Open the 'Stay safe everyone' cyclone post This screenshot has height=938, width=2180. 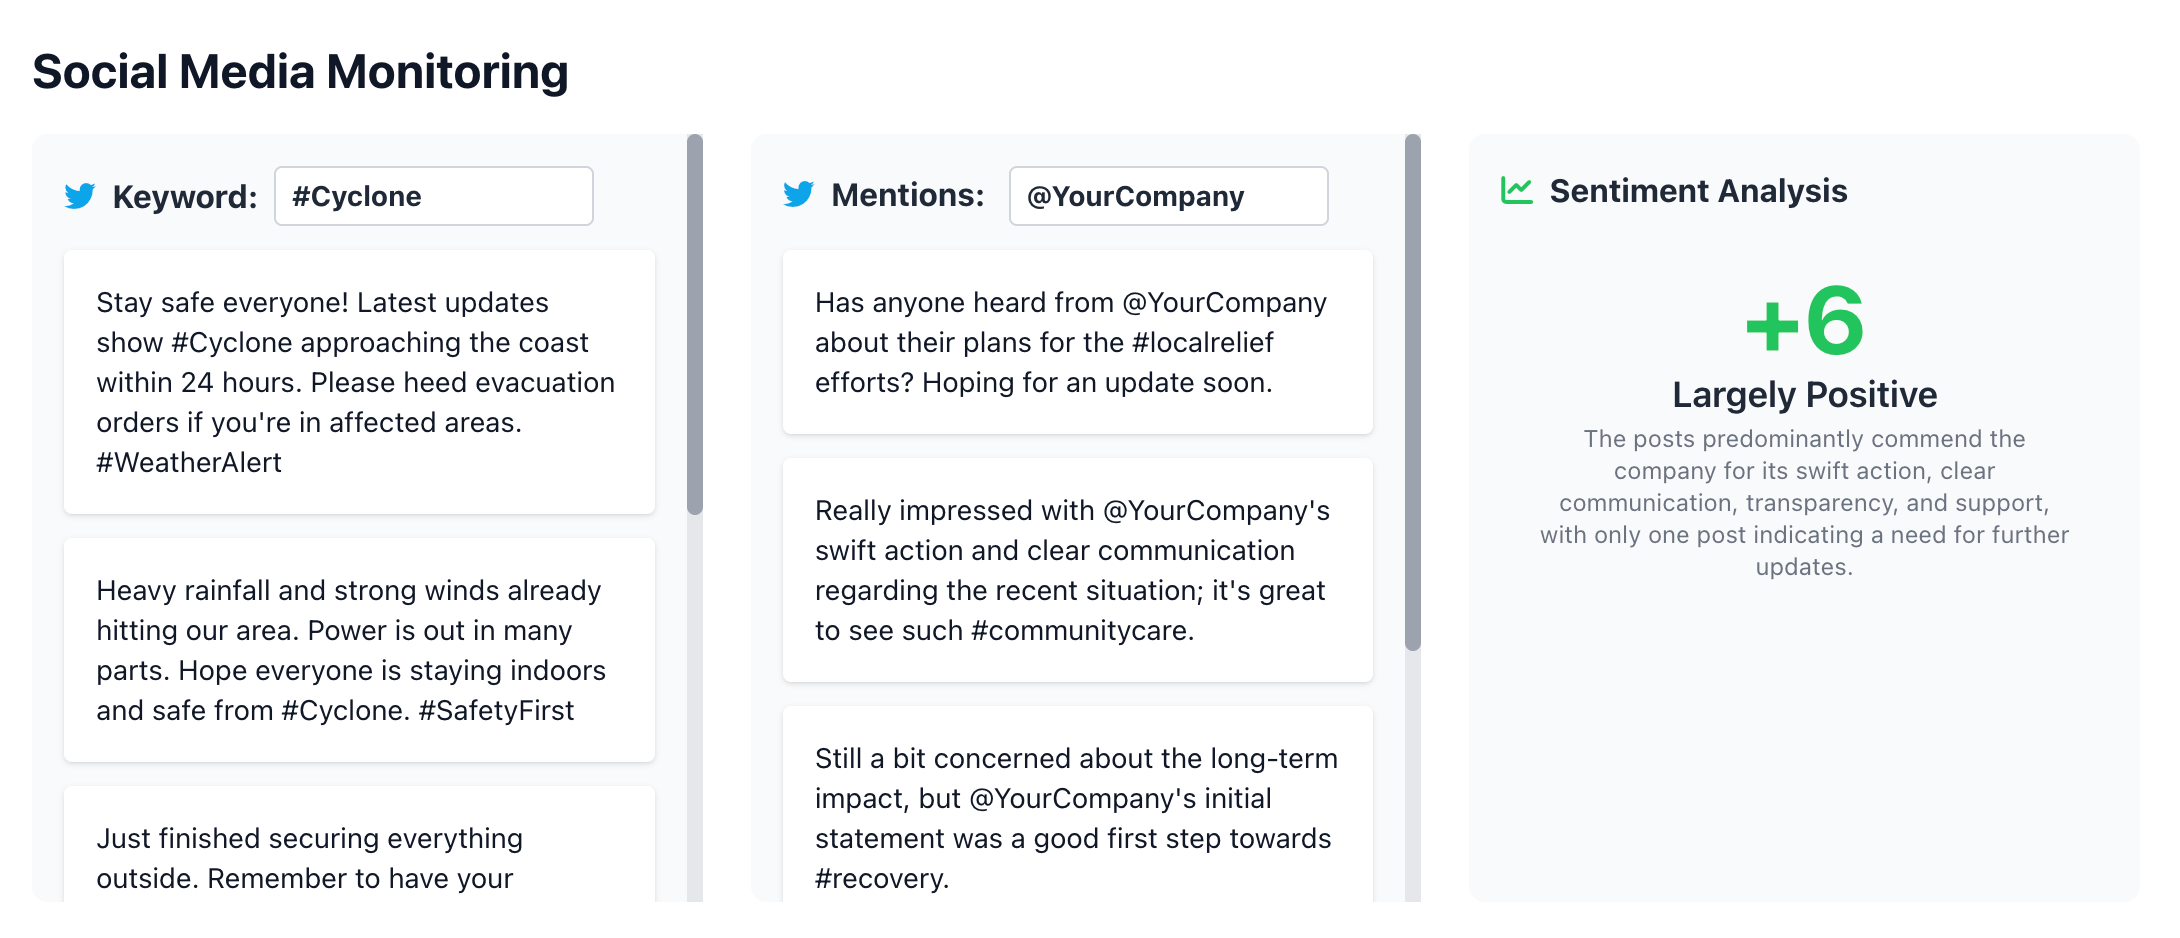pyautogui.click(x=360, y=382)
